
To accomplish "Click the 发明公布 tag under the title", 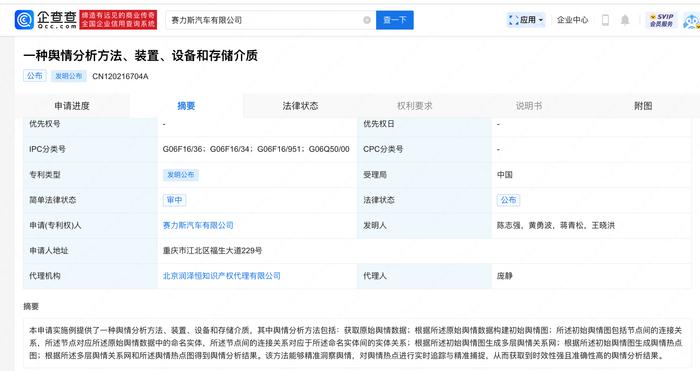I will pyautogui.click(x=68, y=76).
